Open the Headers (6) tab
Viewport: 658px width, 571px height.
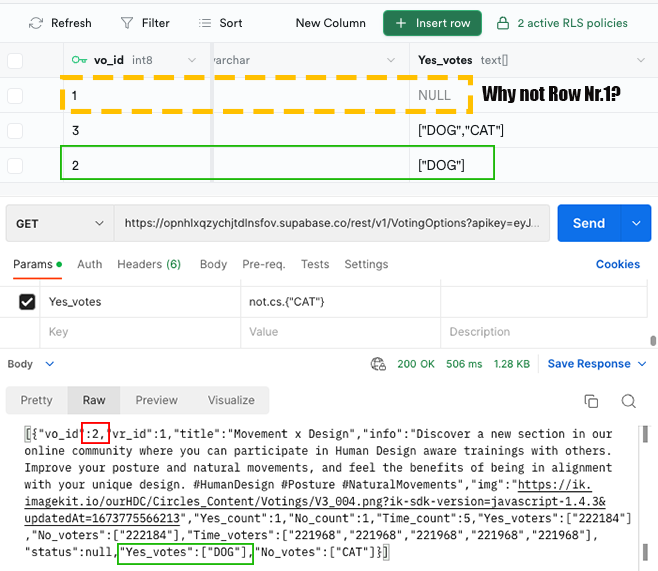(149, 264)
